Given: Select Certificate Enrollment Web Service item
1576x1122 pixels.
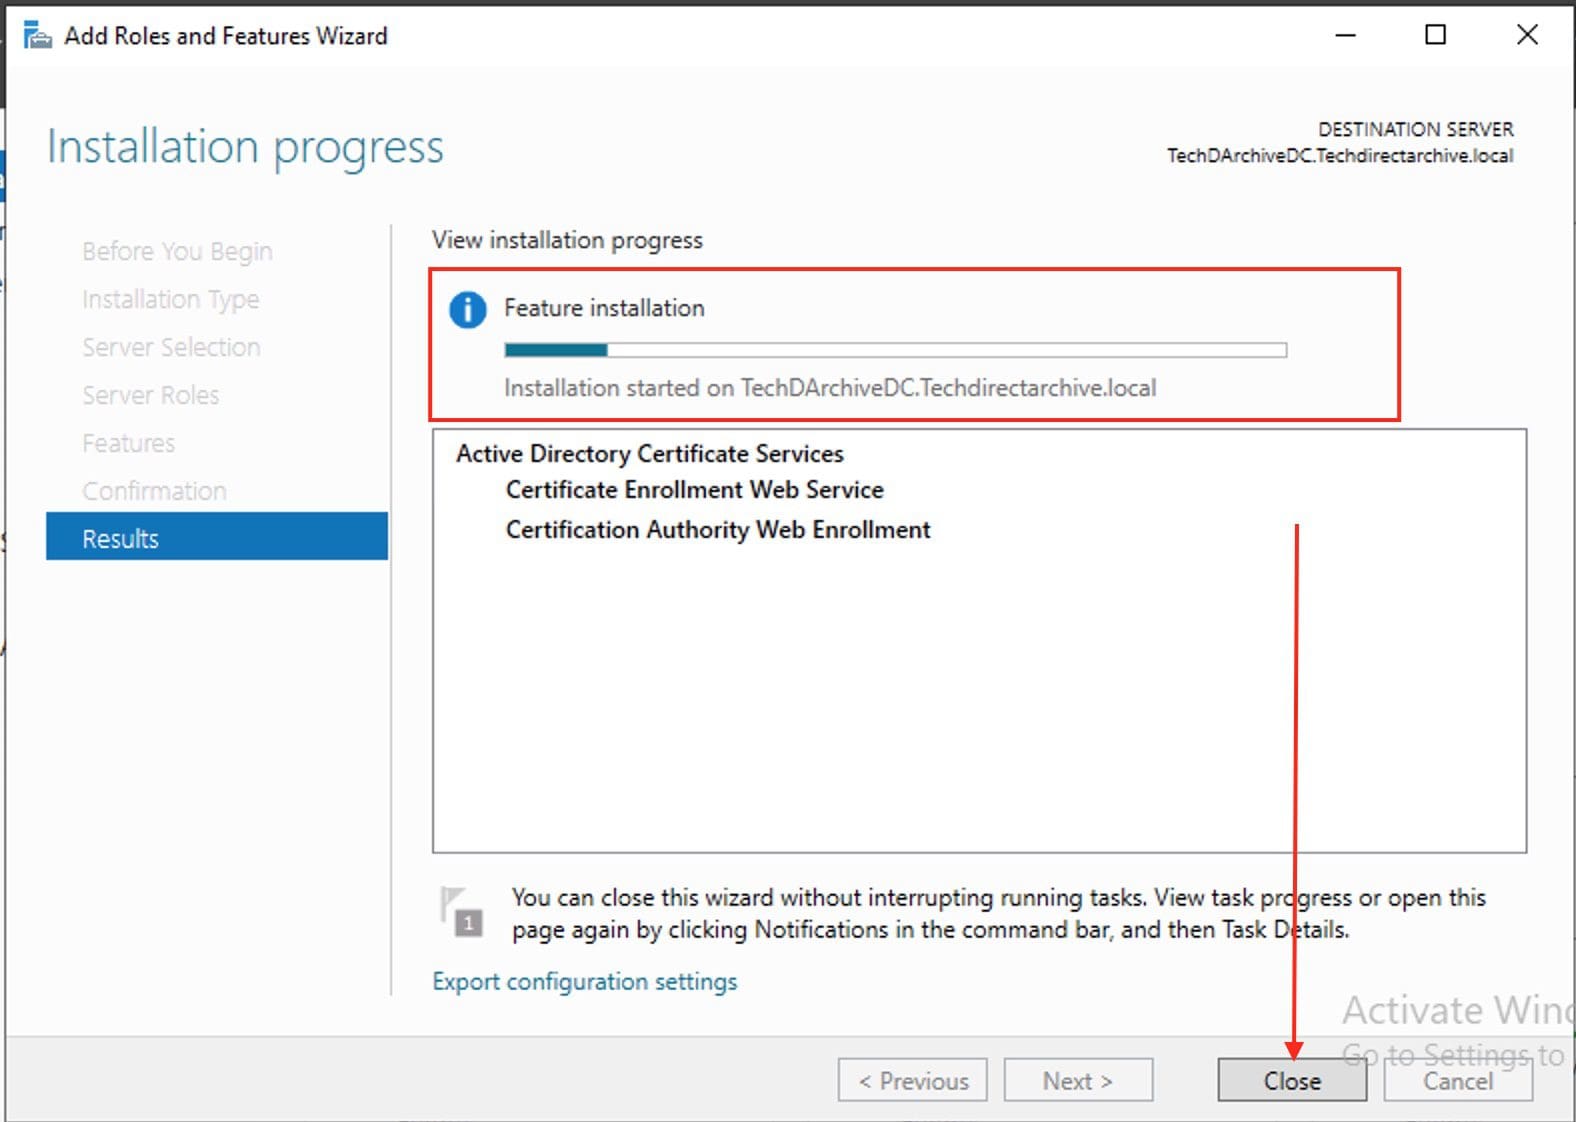Looking at the screenshot, I should pos(694,490).
